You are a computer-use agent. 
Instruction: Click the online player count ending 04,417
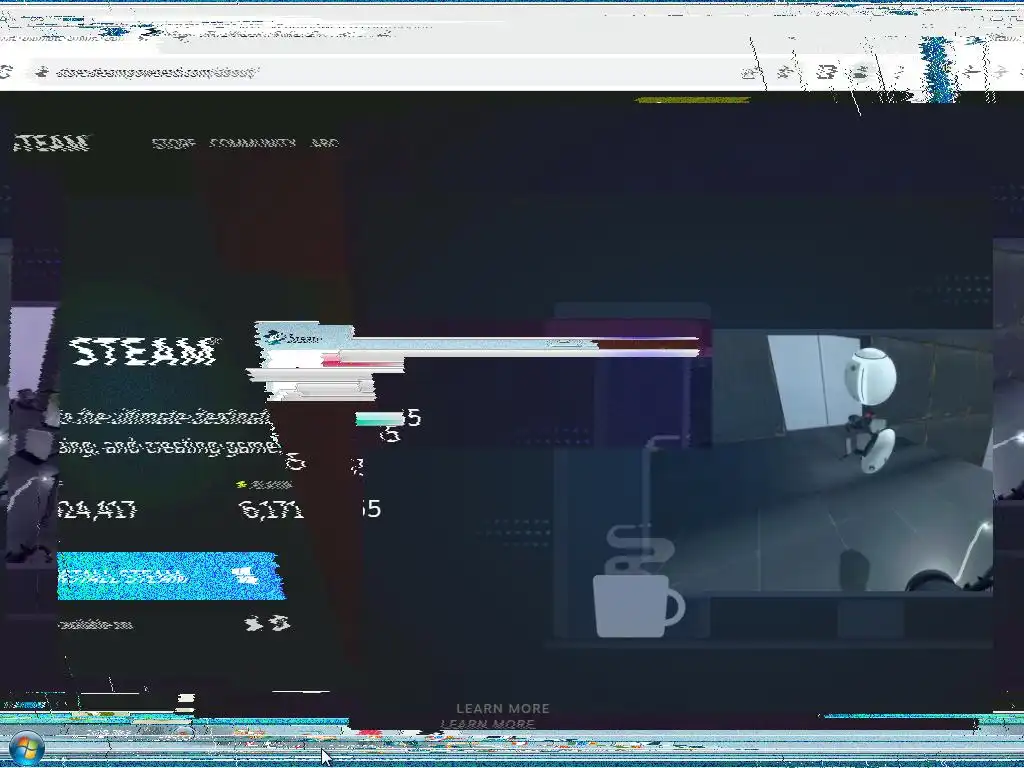click(x=97, y=509)
